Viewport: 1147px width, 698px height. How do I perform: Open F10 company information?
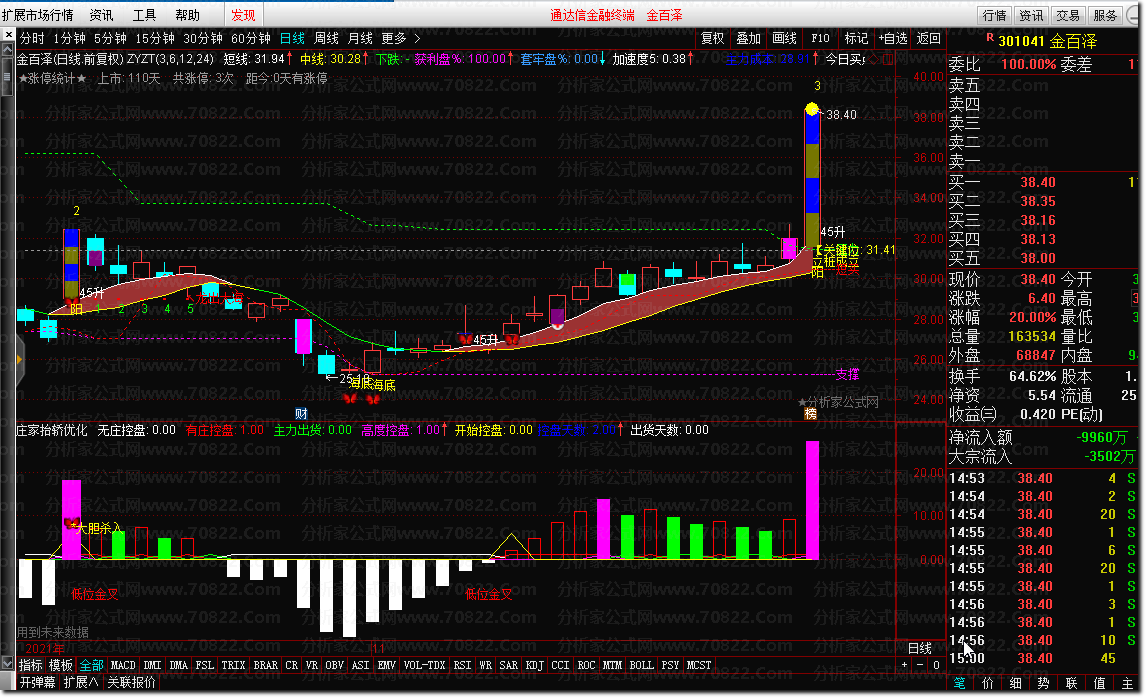point(820,38)
